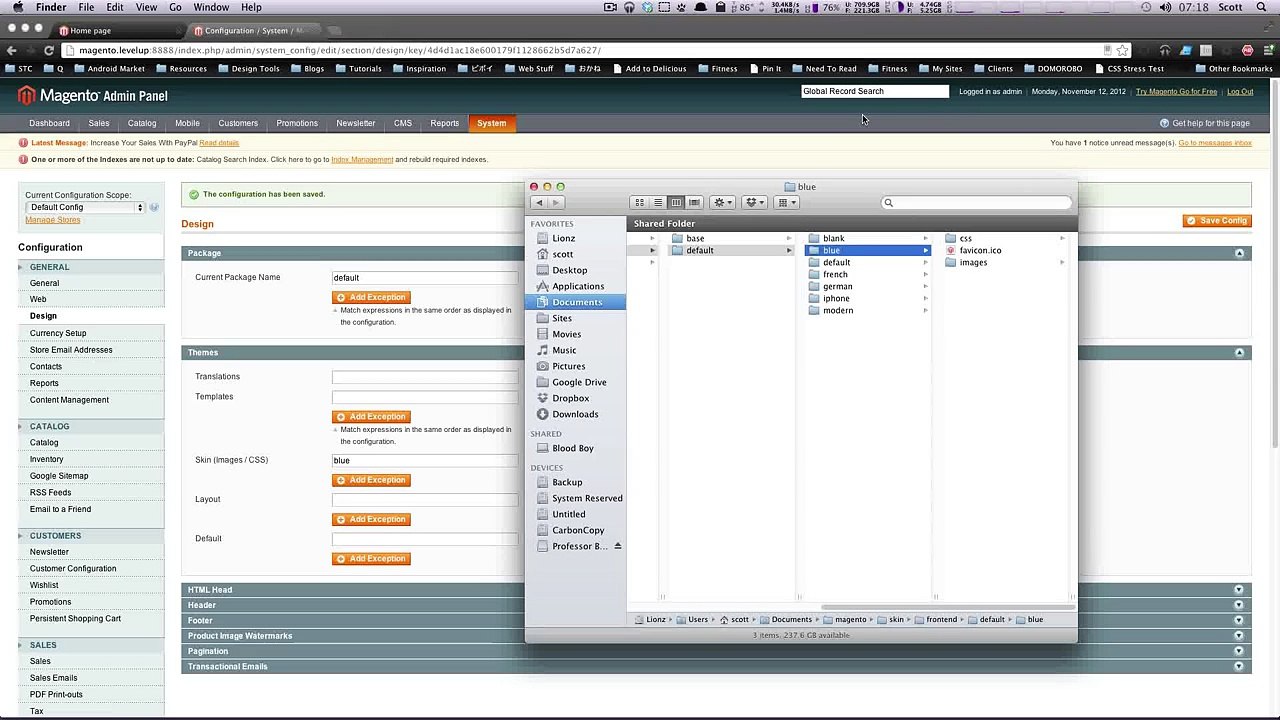Open Finder action gear menu
The width and height of the screenshot is (1280, 720).
point(722,202)
